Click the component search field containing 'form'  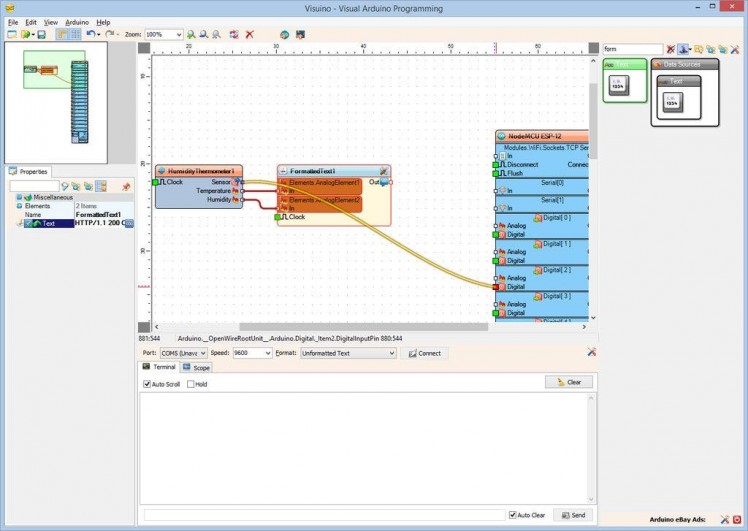point(631,48)
